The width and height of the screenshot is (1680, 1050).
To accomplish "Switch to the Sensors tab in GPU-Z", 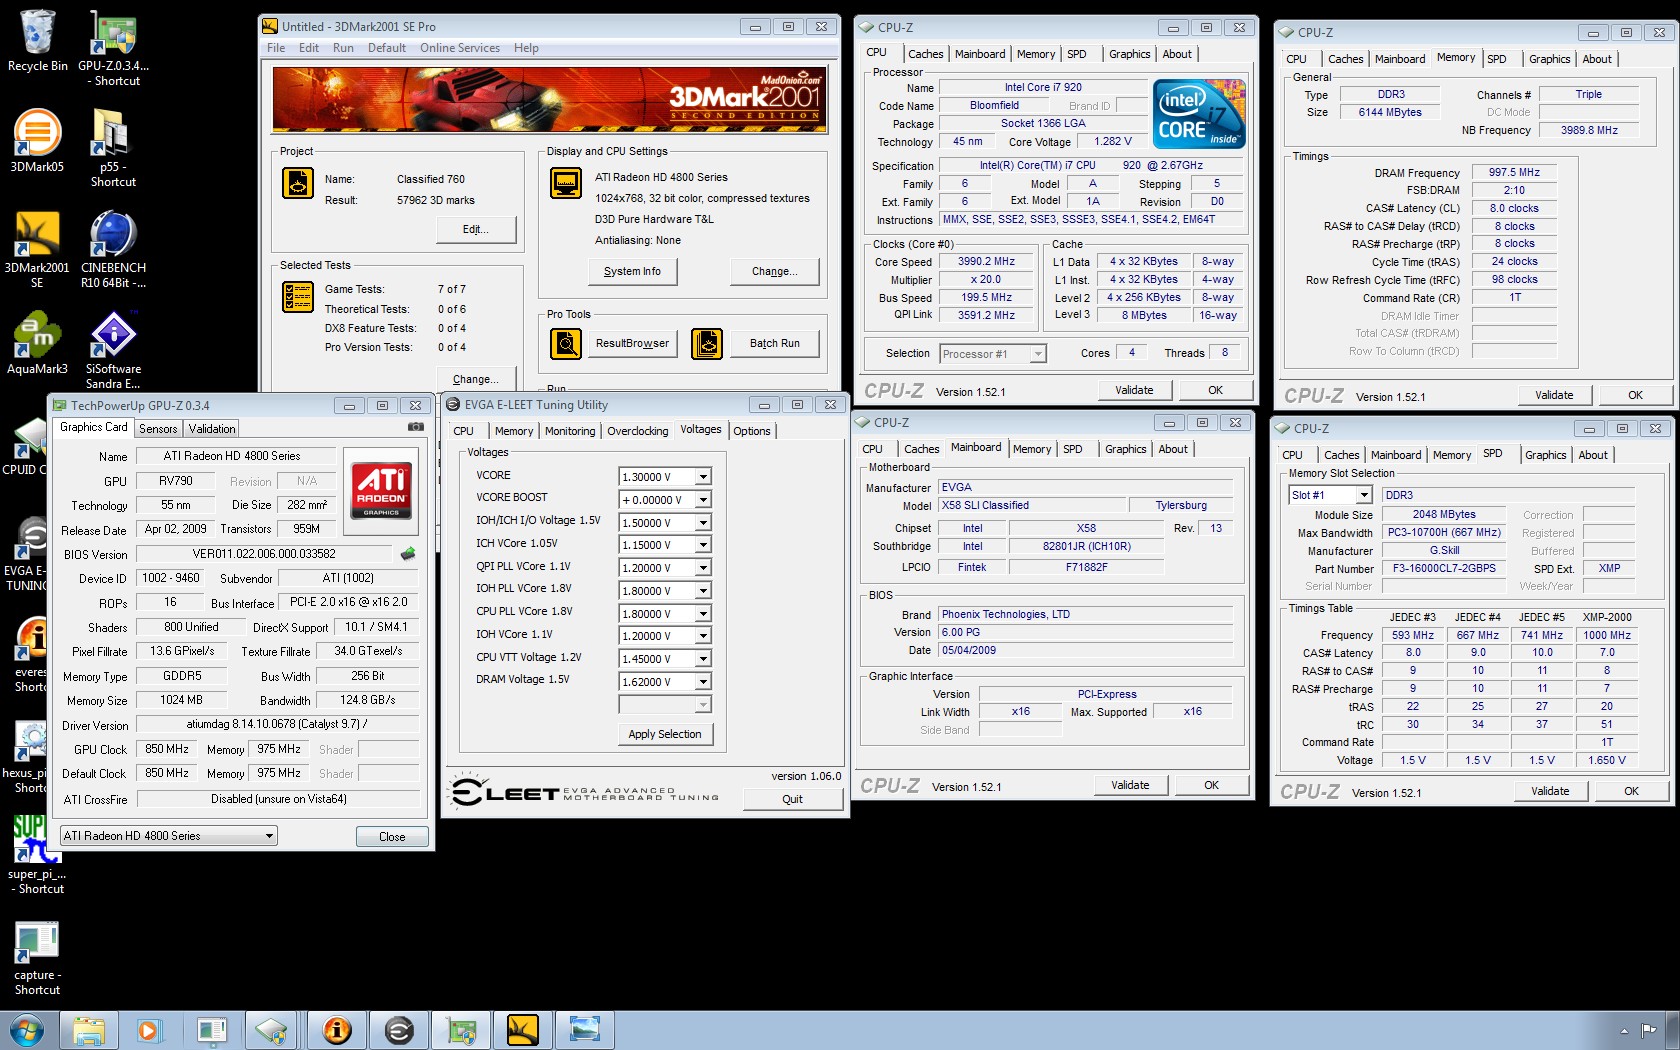I will (158, 429).
